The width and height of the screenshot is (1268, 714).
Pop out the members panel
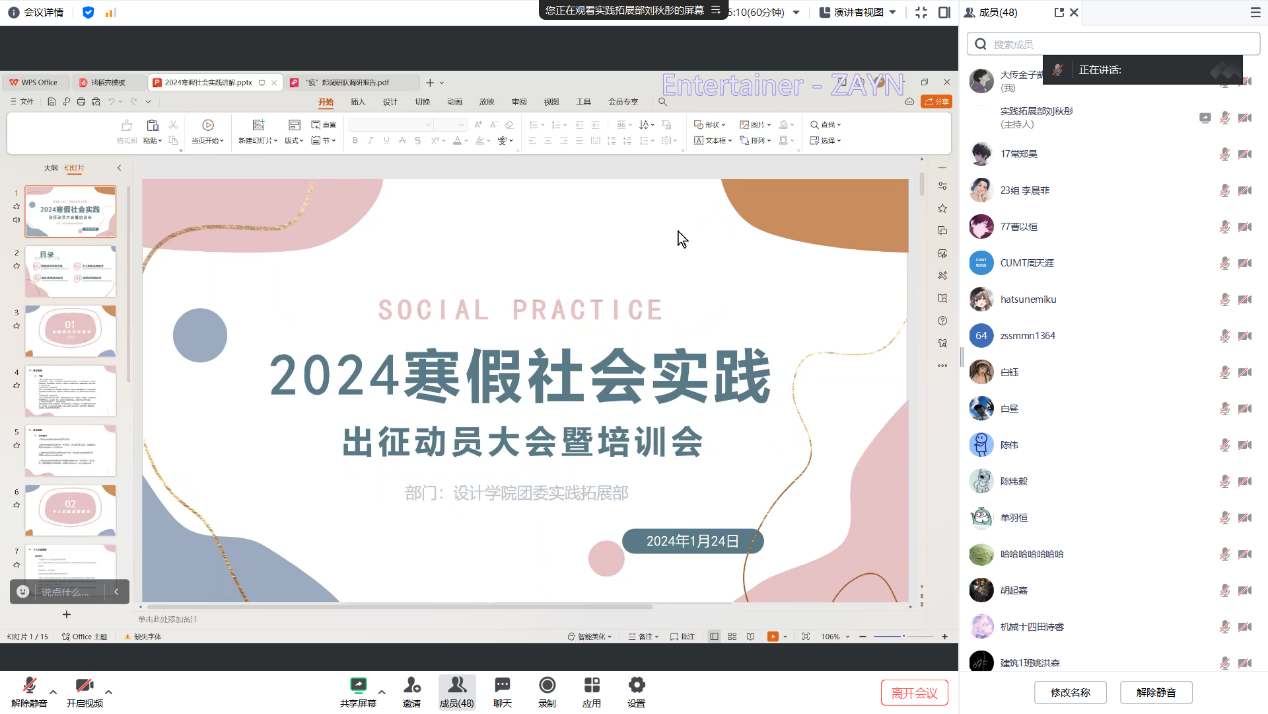(x=1059, y=12)
